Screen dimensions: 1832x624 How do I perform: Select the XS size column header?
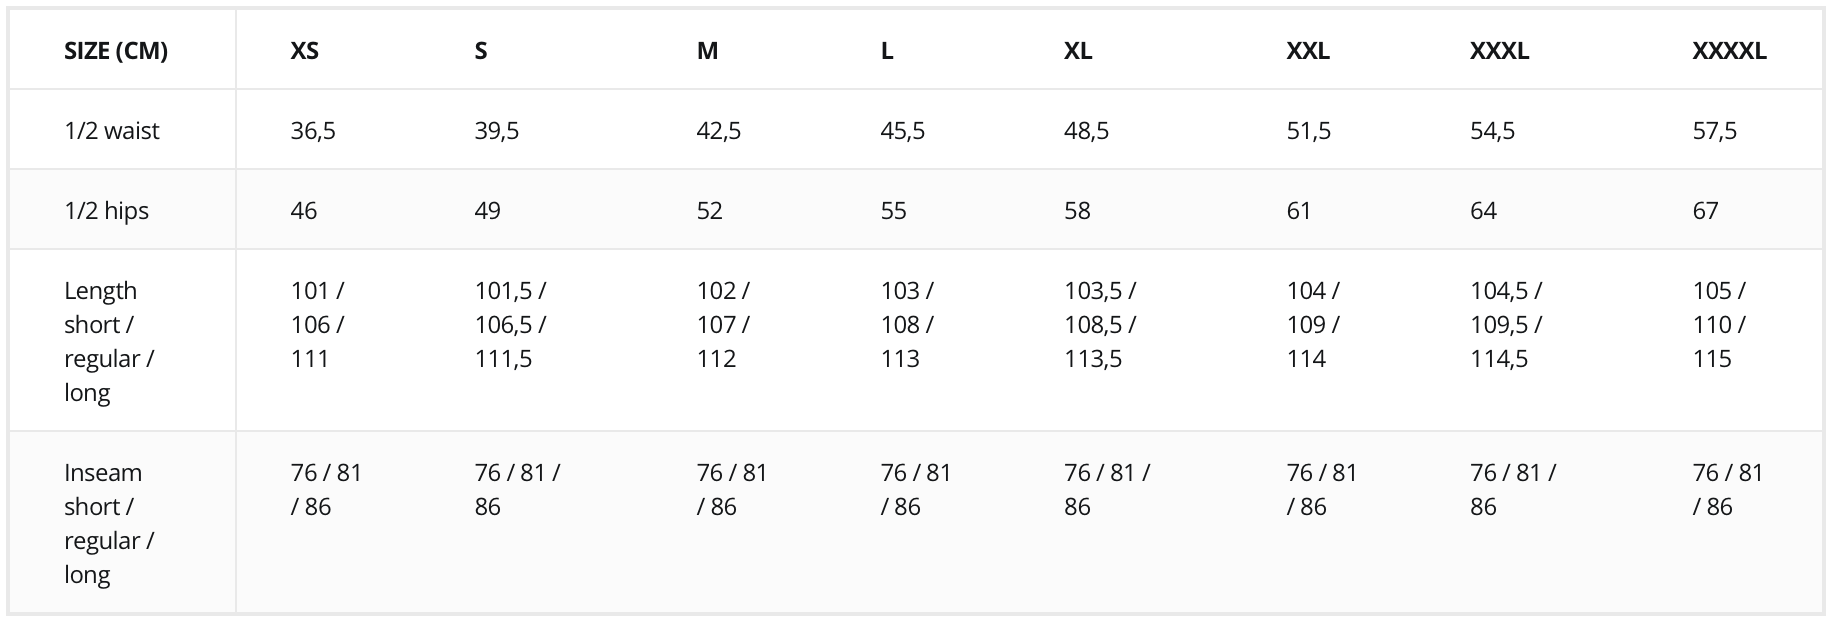(305, 51)
